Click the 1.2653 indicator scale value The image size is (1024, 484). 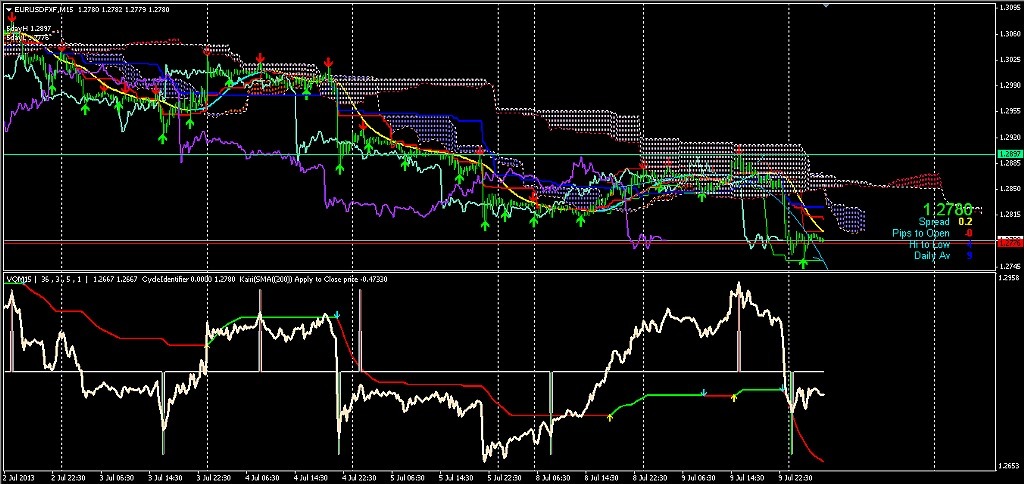pos(1010,466)
